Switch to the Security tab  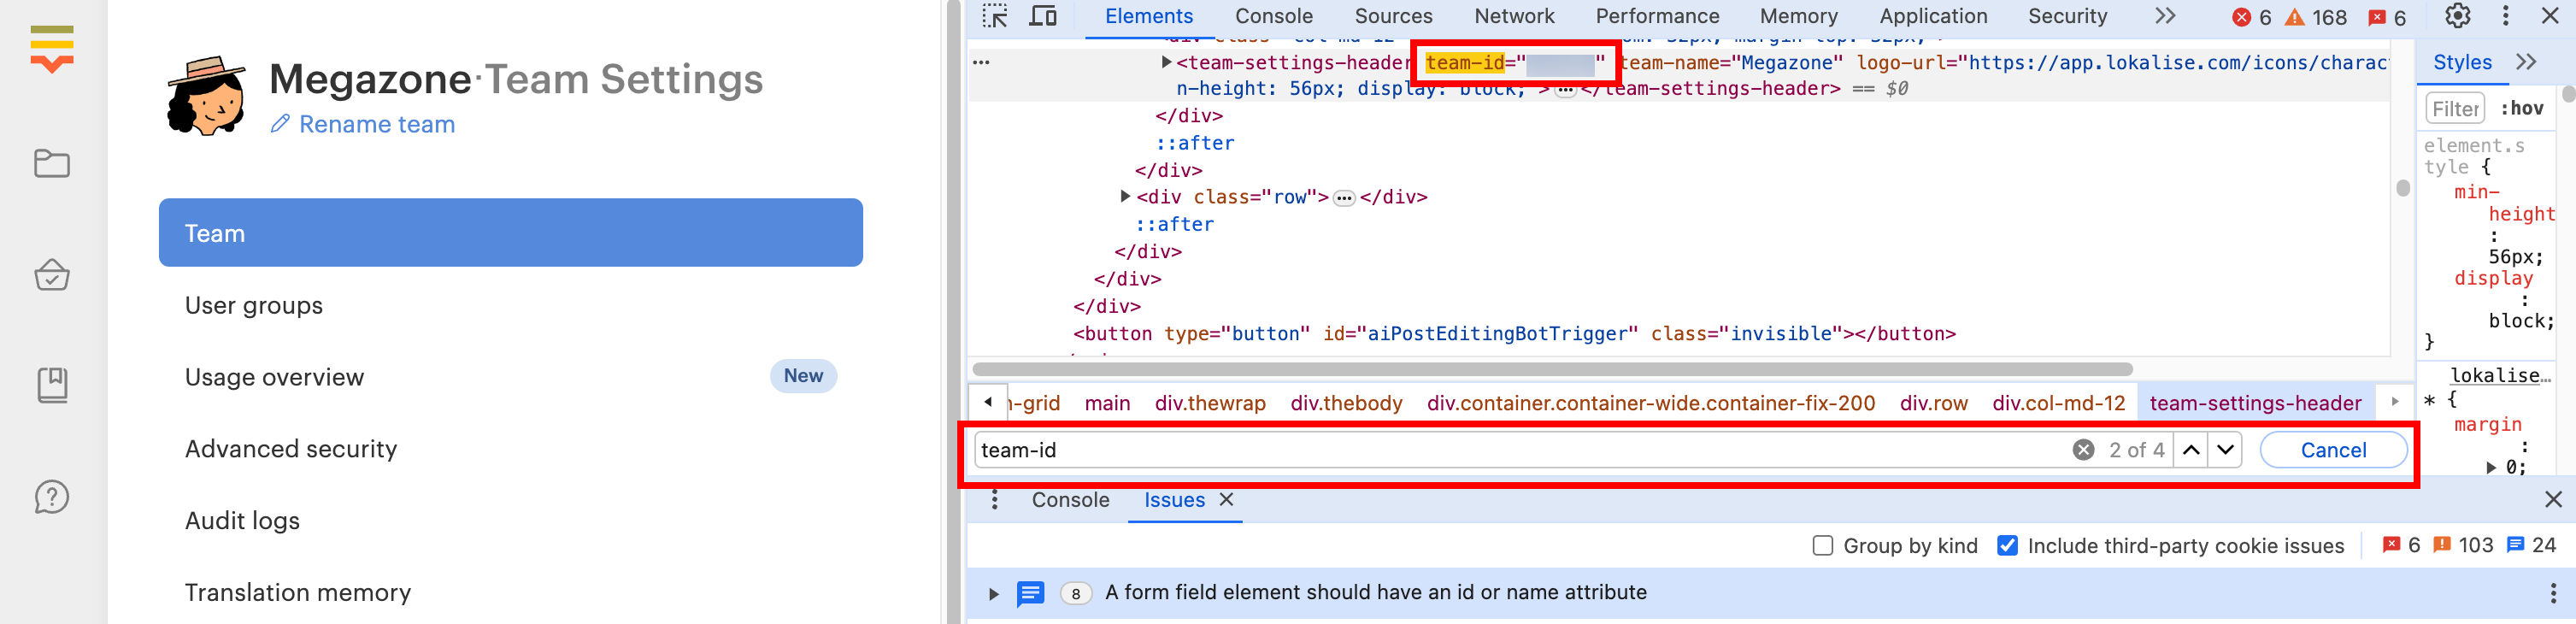[x=2067, y=16]
